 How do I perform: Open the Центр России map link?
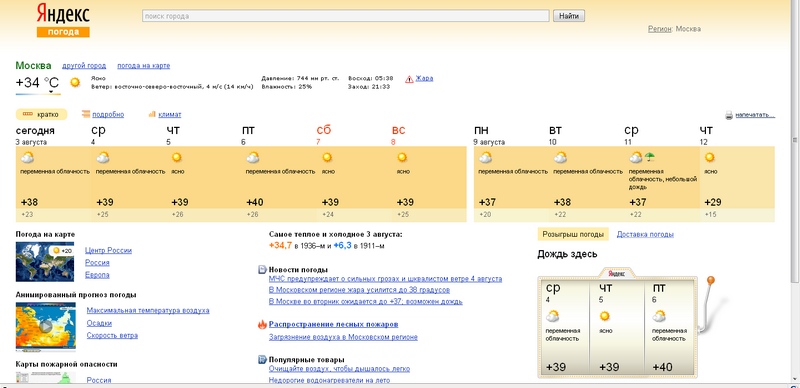tap(109, 251)
